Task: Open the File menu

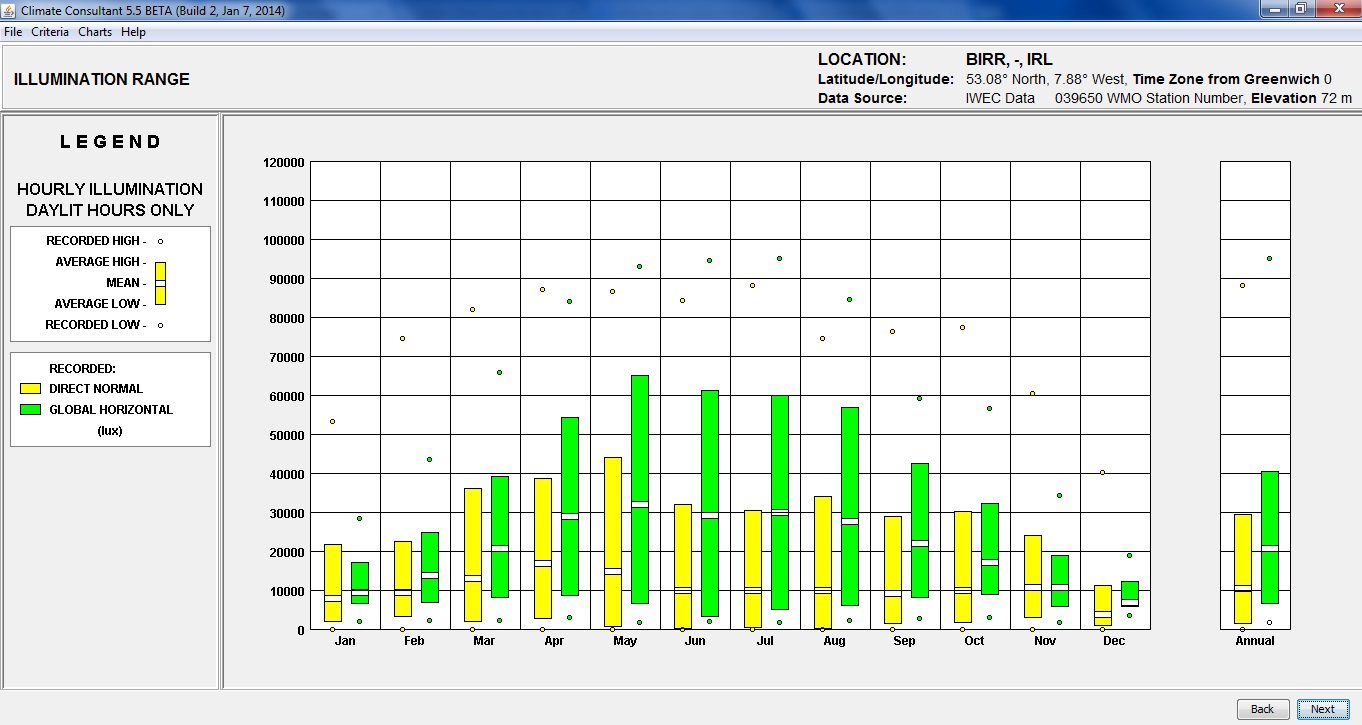Action: click(13, 32)
